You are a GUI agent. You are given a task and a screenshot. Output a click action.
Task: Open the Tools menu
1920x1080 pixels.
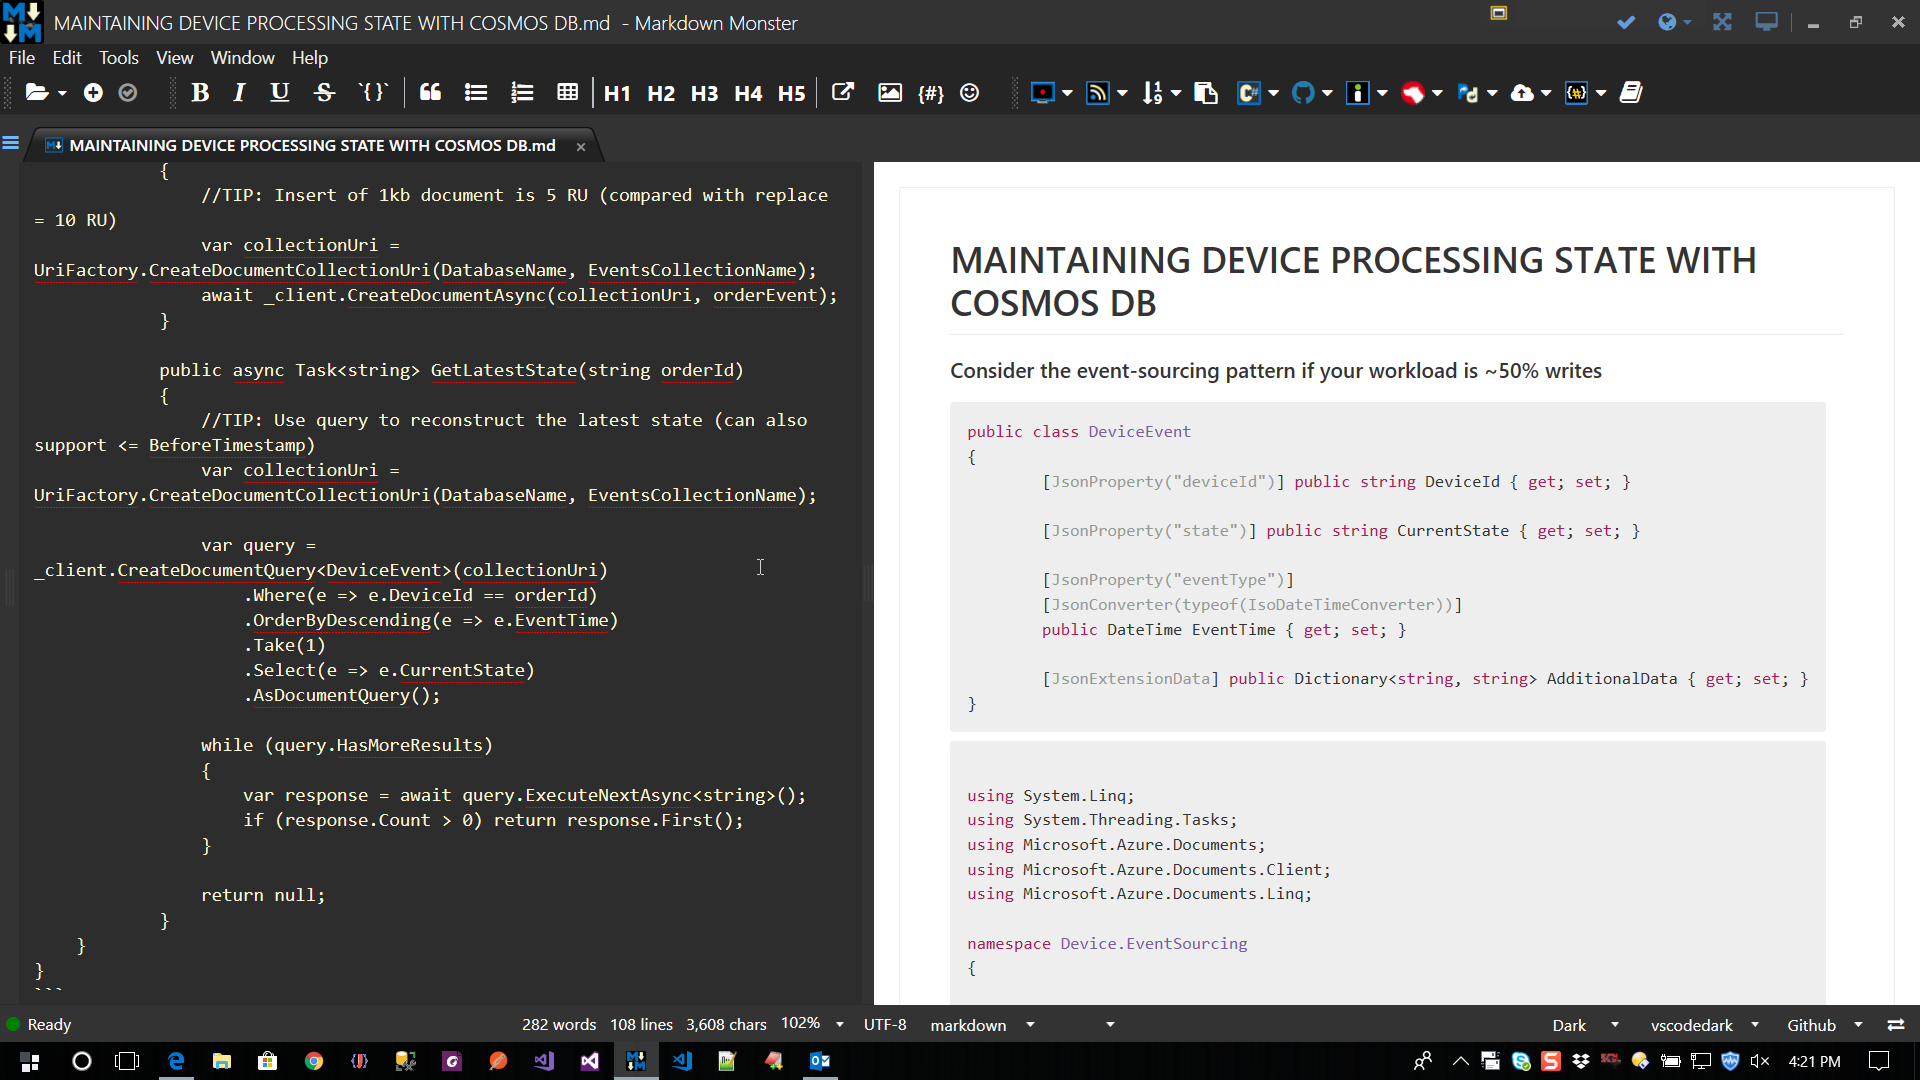point(118,57)
